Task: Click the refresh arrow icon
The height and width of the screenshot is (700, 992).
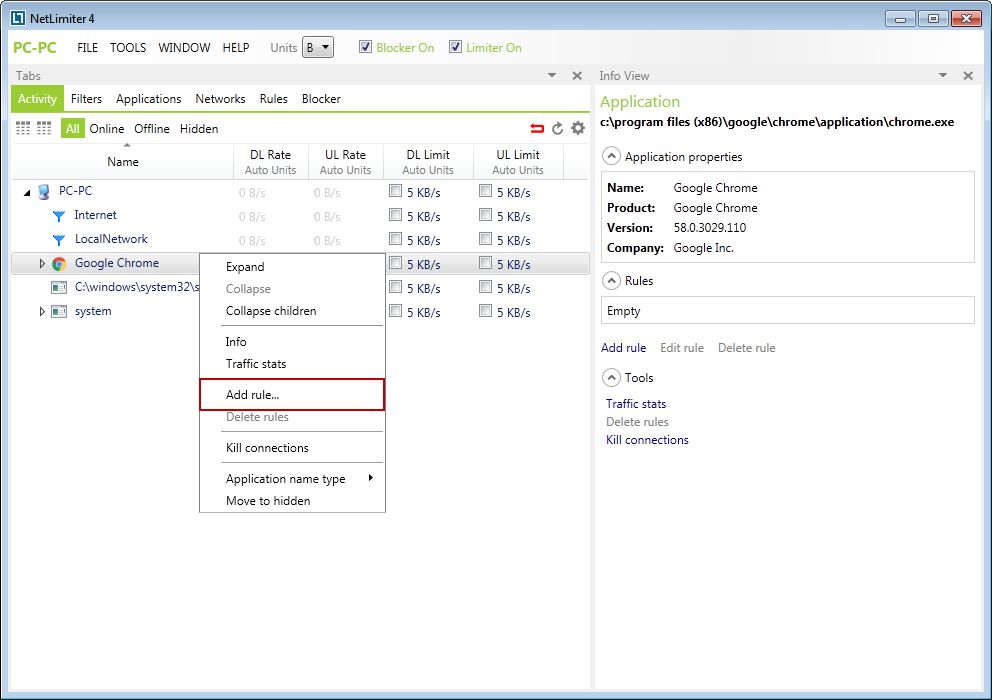Action: pyautogui.click(x=557, y=128)
